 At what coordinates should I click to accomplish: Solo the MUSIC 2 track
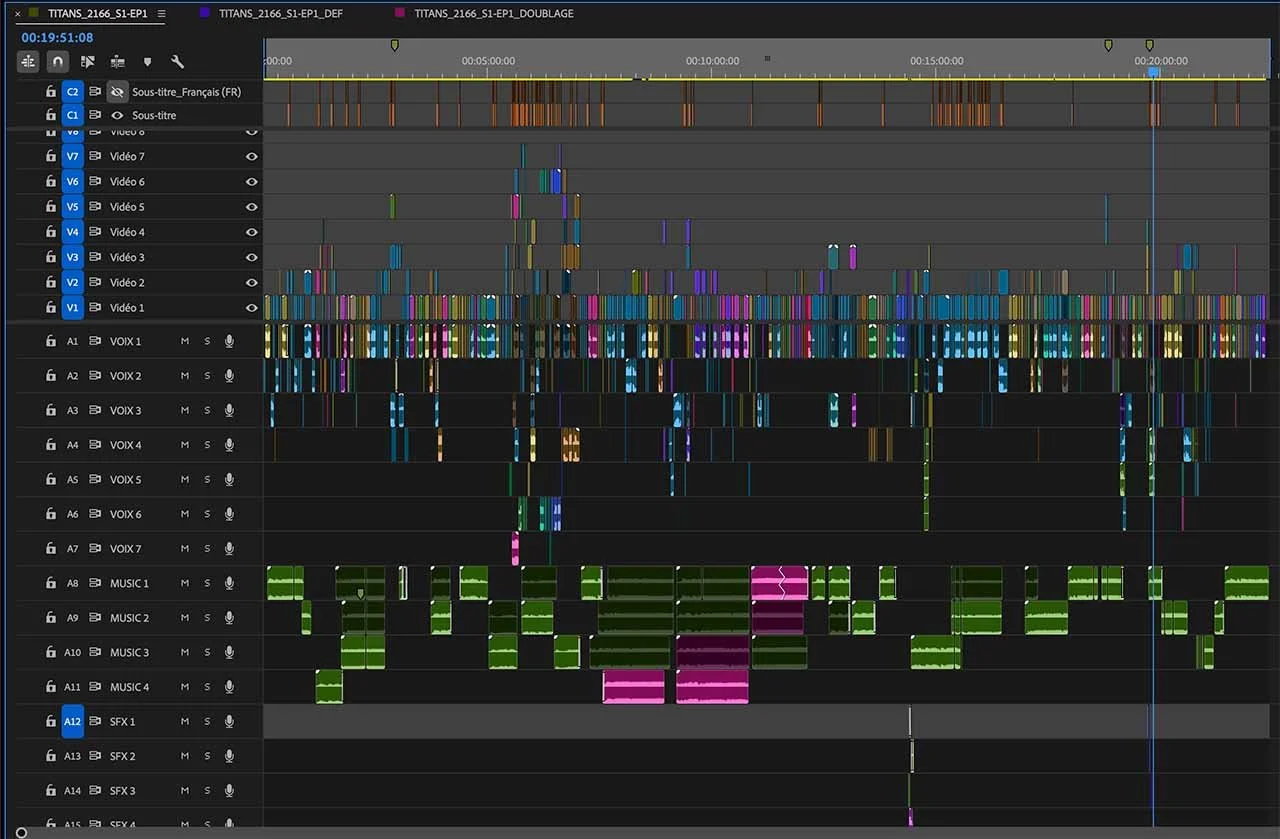pos(207,618)
